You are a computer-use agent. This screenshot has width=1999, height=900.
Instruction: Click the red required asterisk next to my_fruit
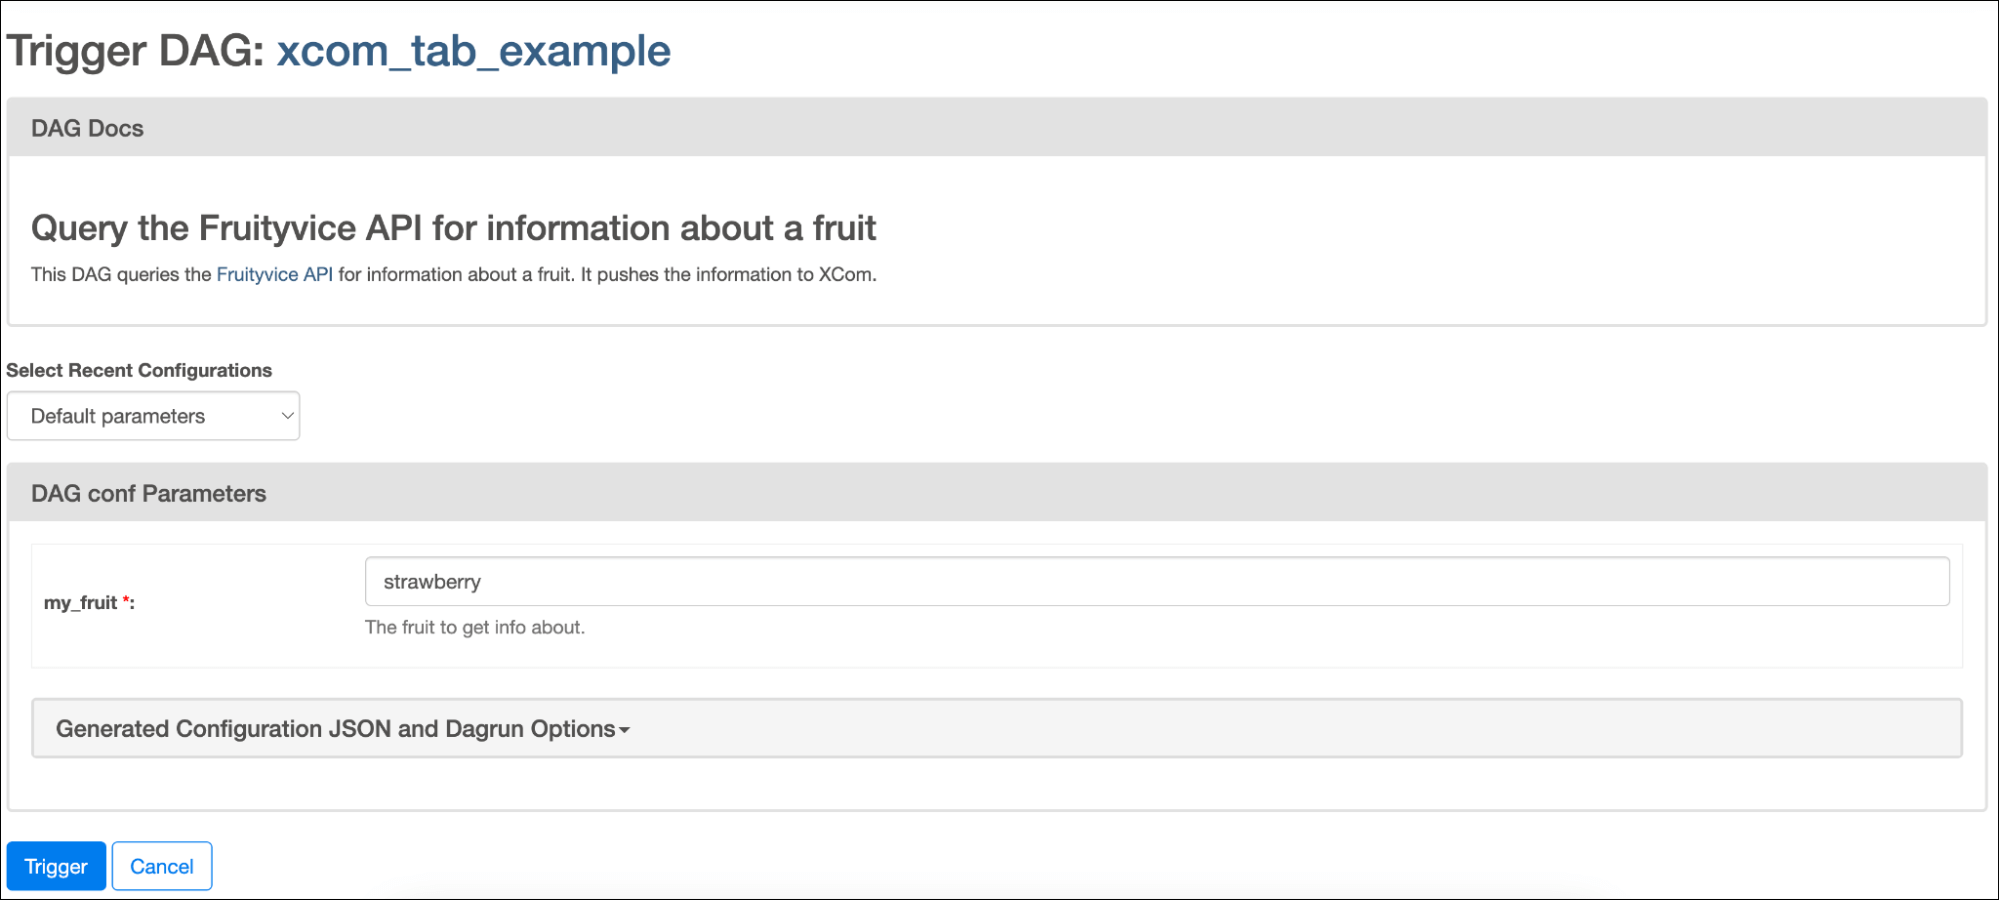126,601
